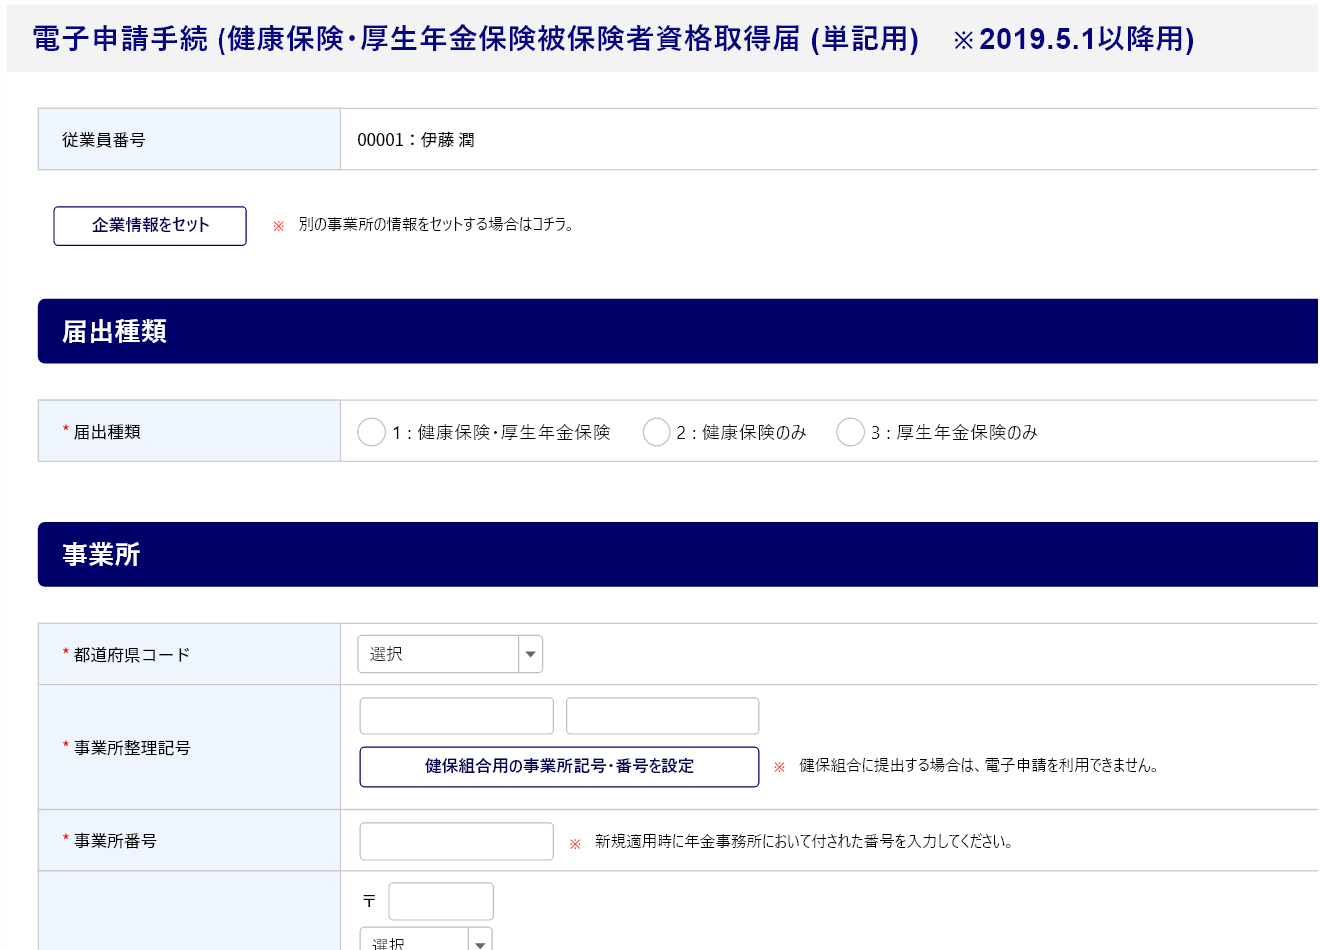Viewport: 1320px width, 950px height.
Task: Click the postal code 〒 input field
Action: [x=441, y=901]
